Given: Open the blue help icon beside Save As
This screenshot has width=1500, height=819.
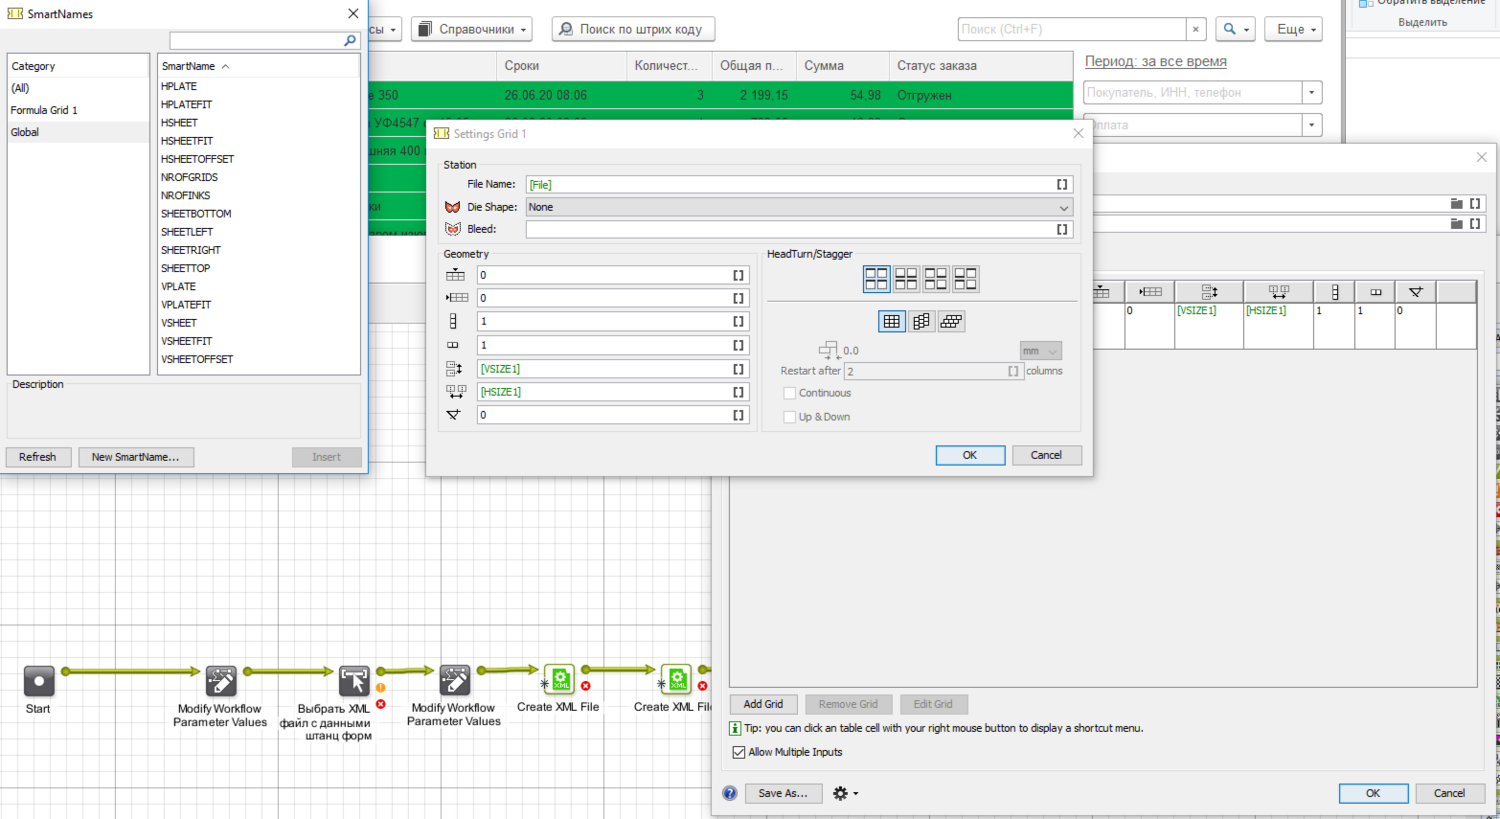Looking at the screenshot, I should coord(730,793).
